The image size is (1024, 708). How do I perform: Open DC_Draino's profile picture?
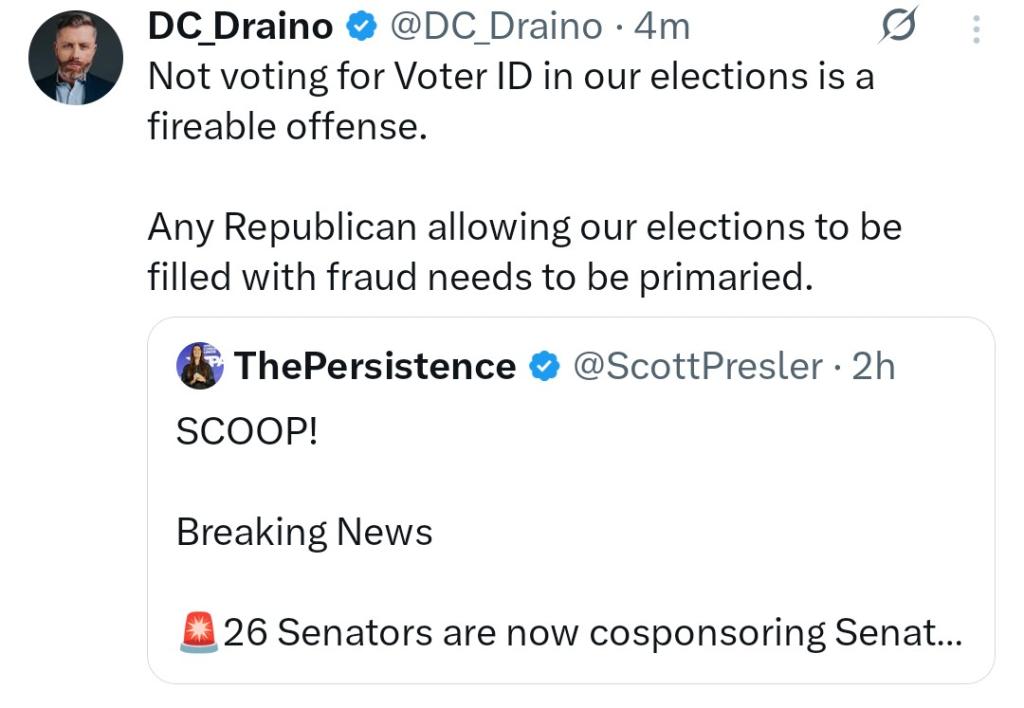[75, 58]
